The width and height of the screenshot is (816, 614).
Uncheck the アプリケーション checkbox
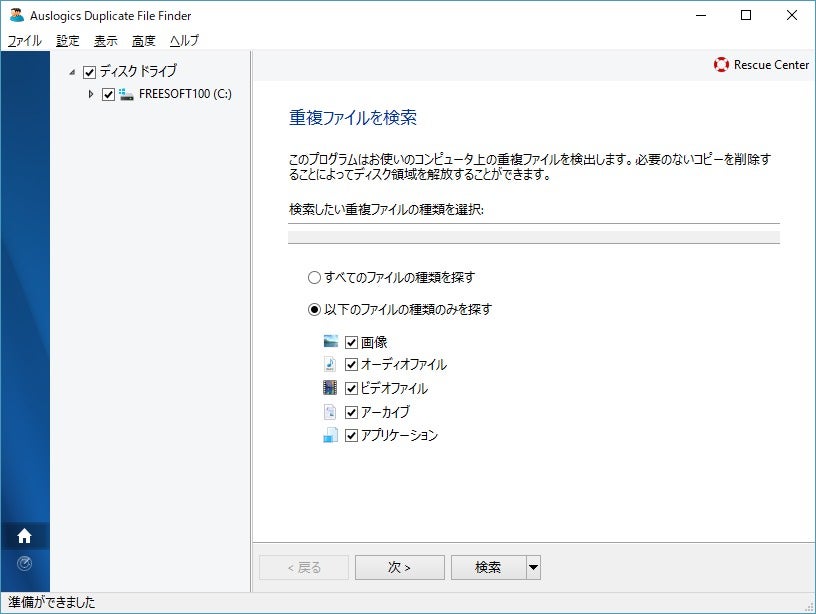point(351,435)
